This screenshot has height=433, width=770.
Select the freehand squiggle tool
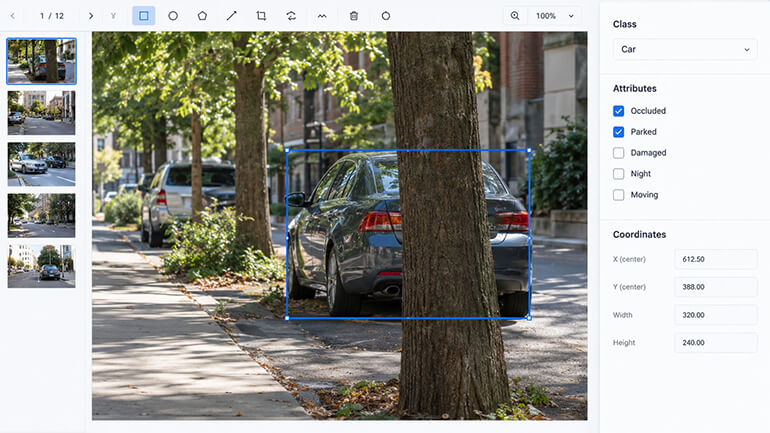click(322, 16)
